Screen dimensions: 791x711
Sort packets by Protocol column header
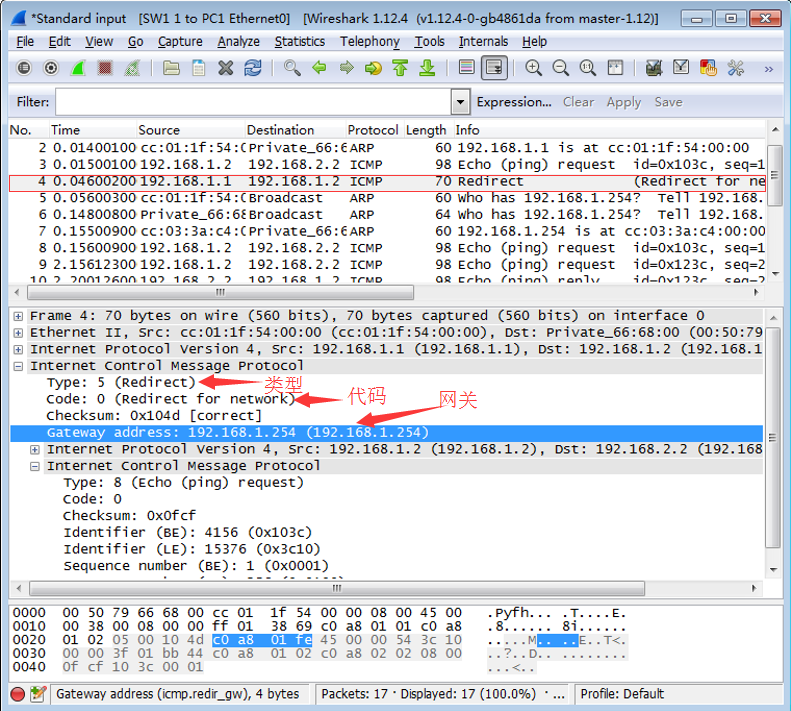pos(374,130)
